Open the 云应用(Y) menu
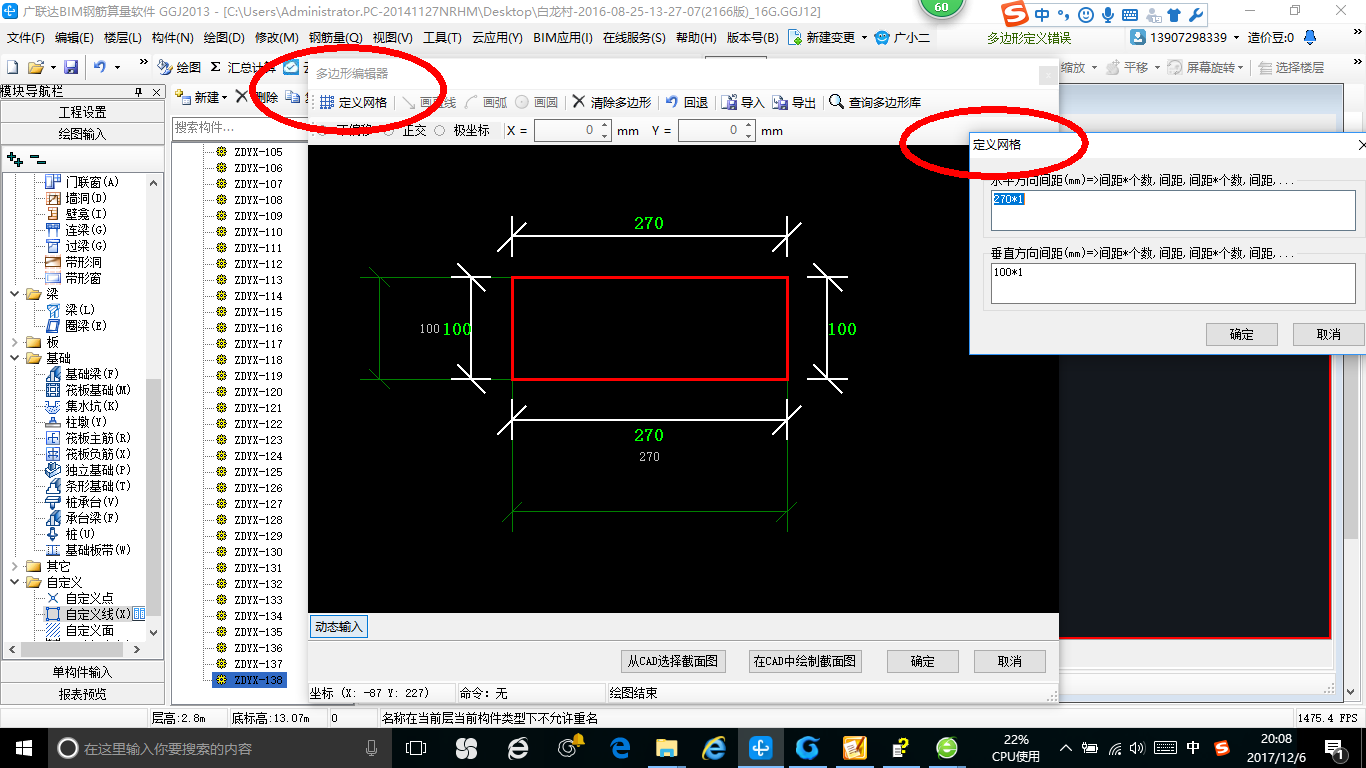 tap(497, 38)
